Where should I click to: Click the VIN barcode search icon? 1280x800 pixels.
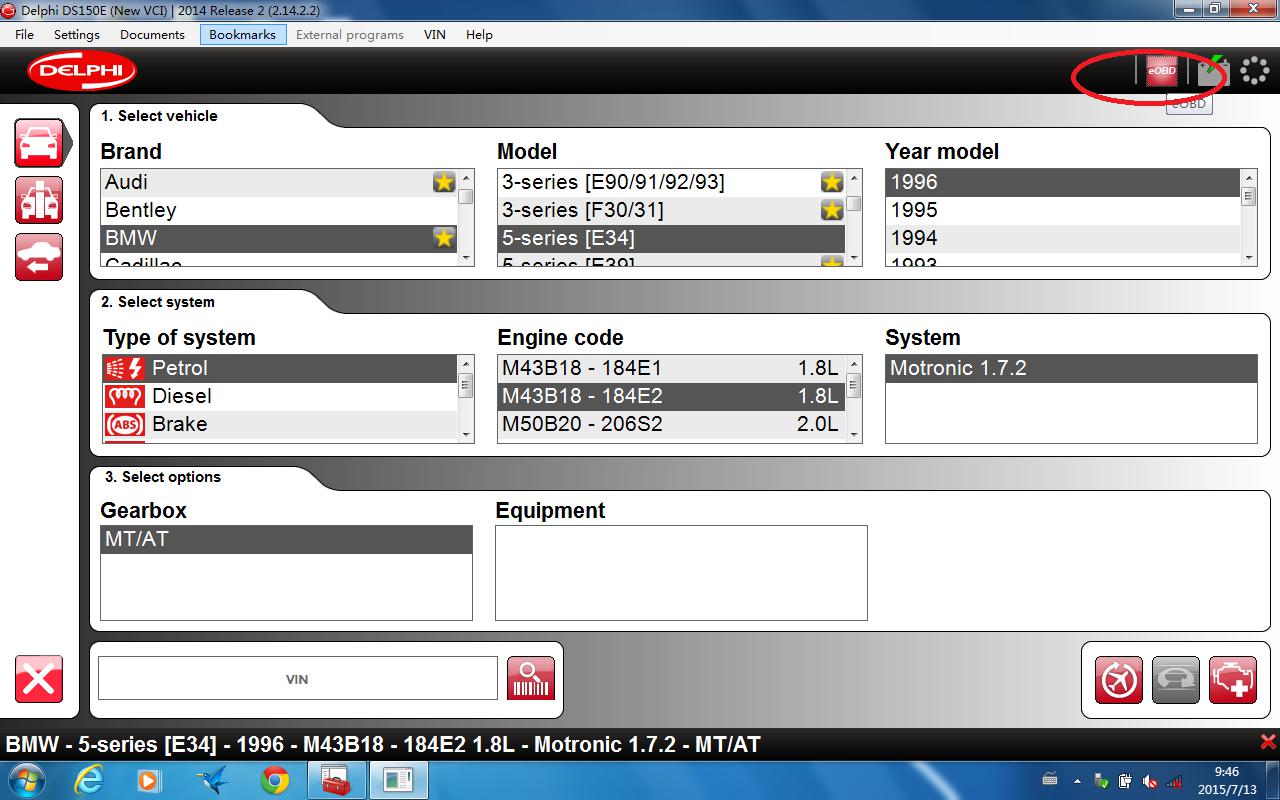pyautogui.click(x=531, y=679)
